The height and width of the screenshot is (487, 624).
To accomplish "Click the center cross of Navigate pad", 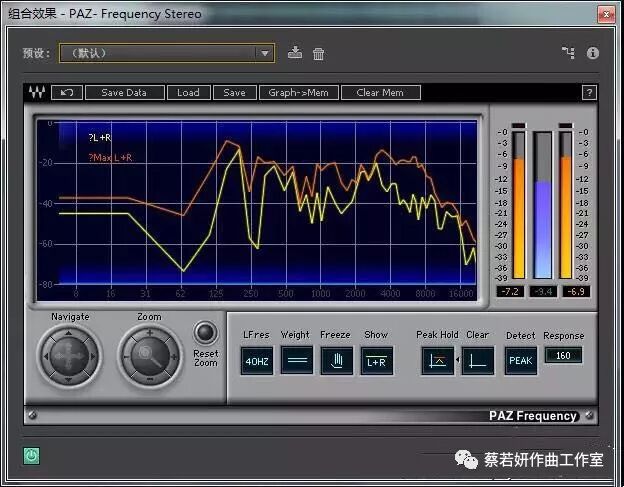I will pos(68,356).
